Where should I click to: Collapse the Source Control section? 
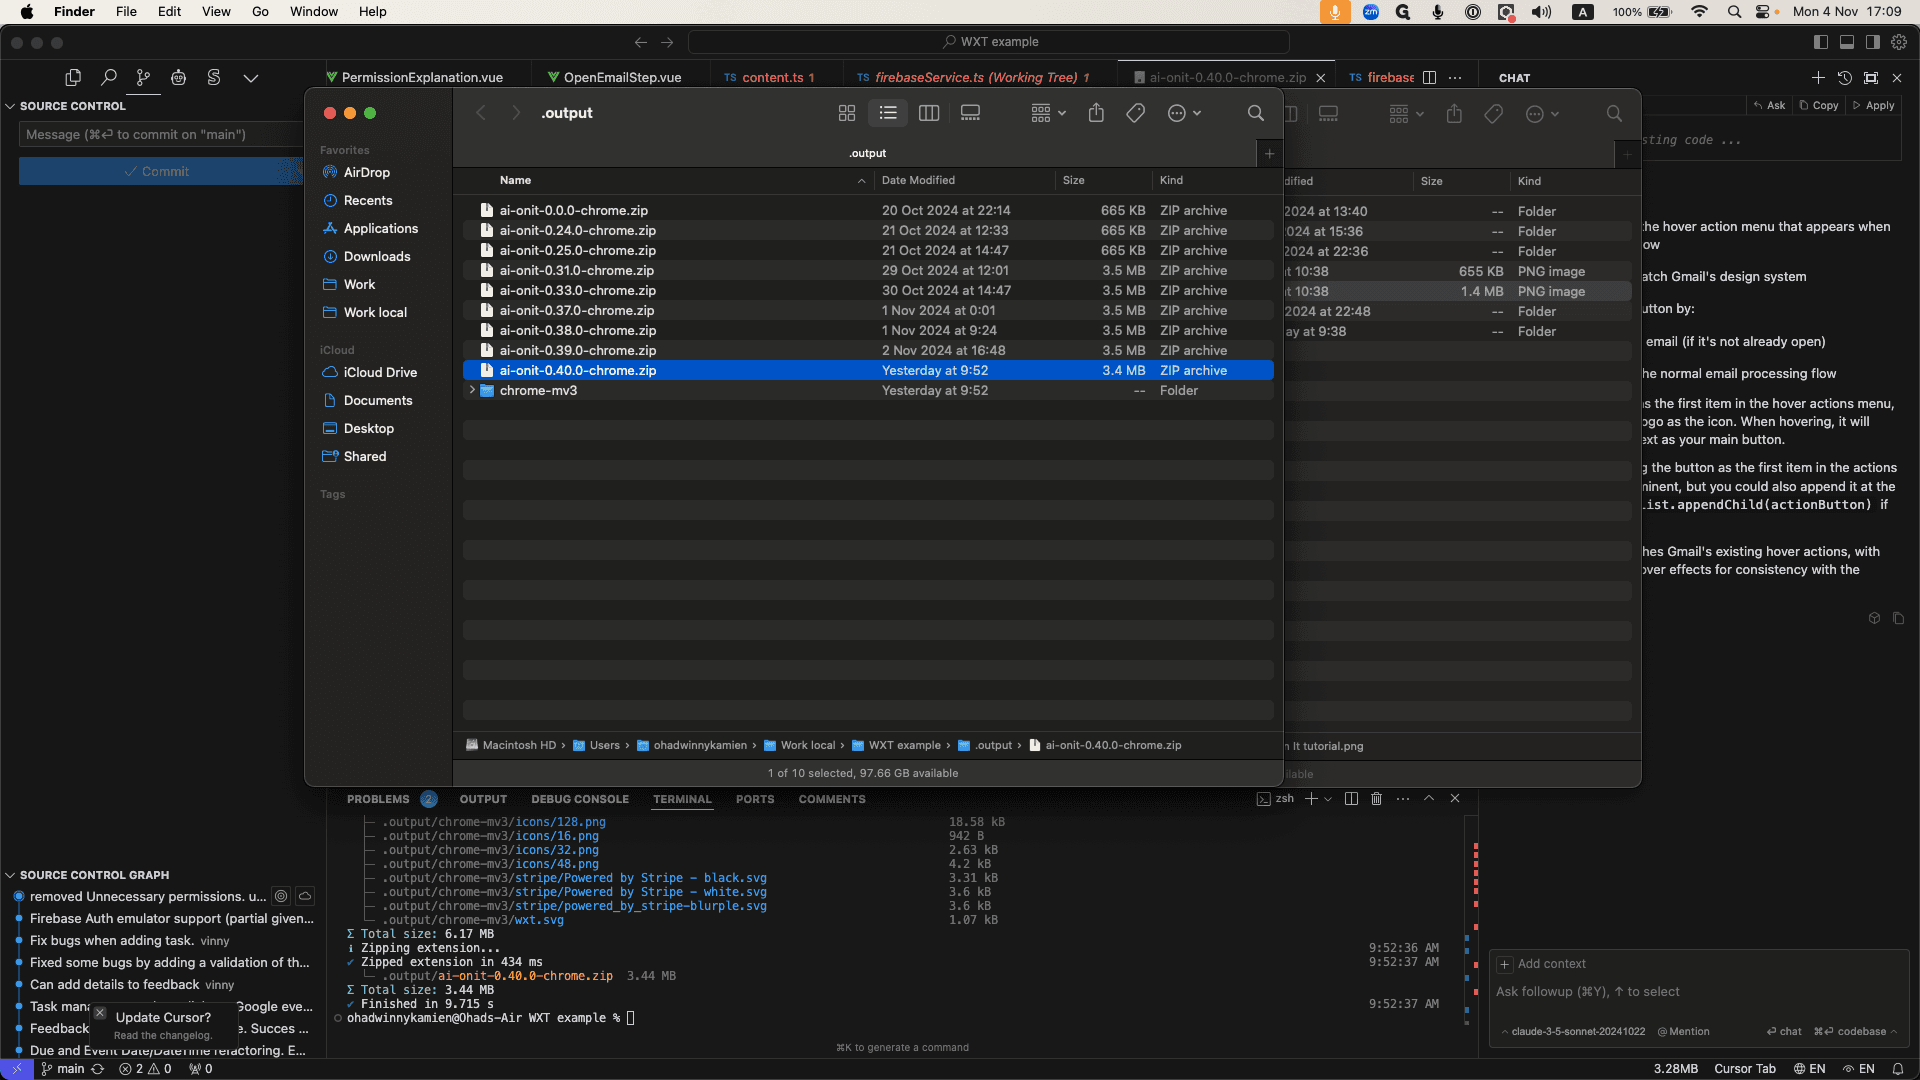pos(10,106)
